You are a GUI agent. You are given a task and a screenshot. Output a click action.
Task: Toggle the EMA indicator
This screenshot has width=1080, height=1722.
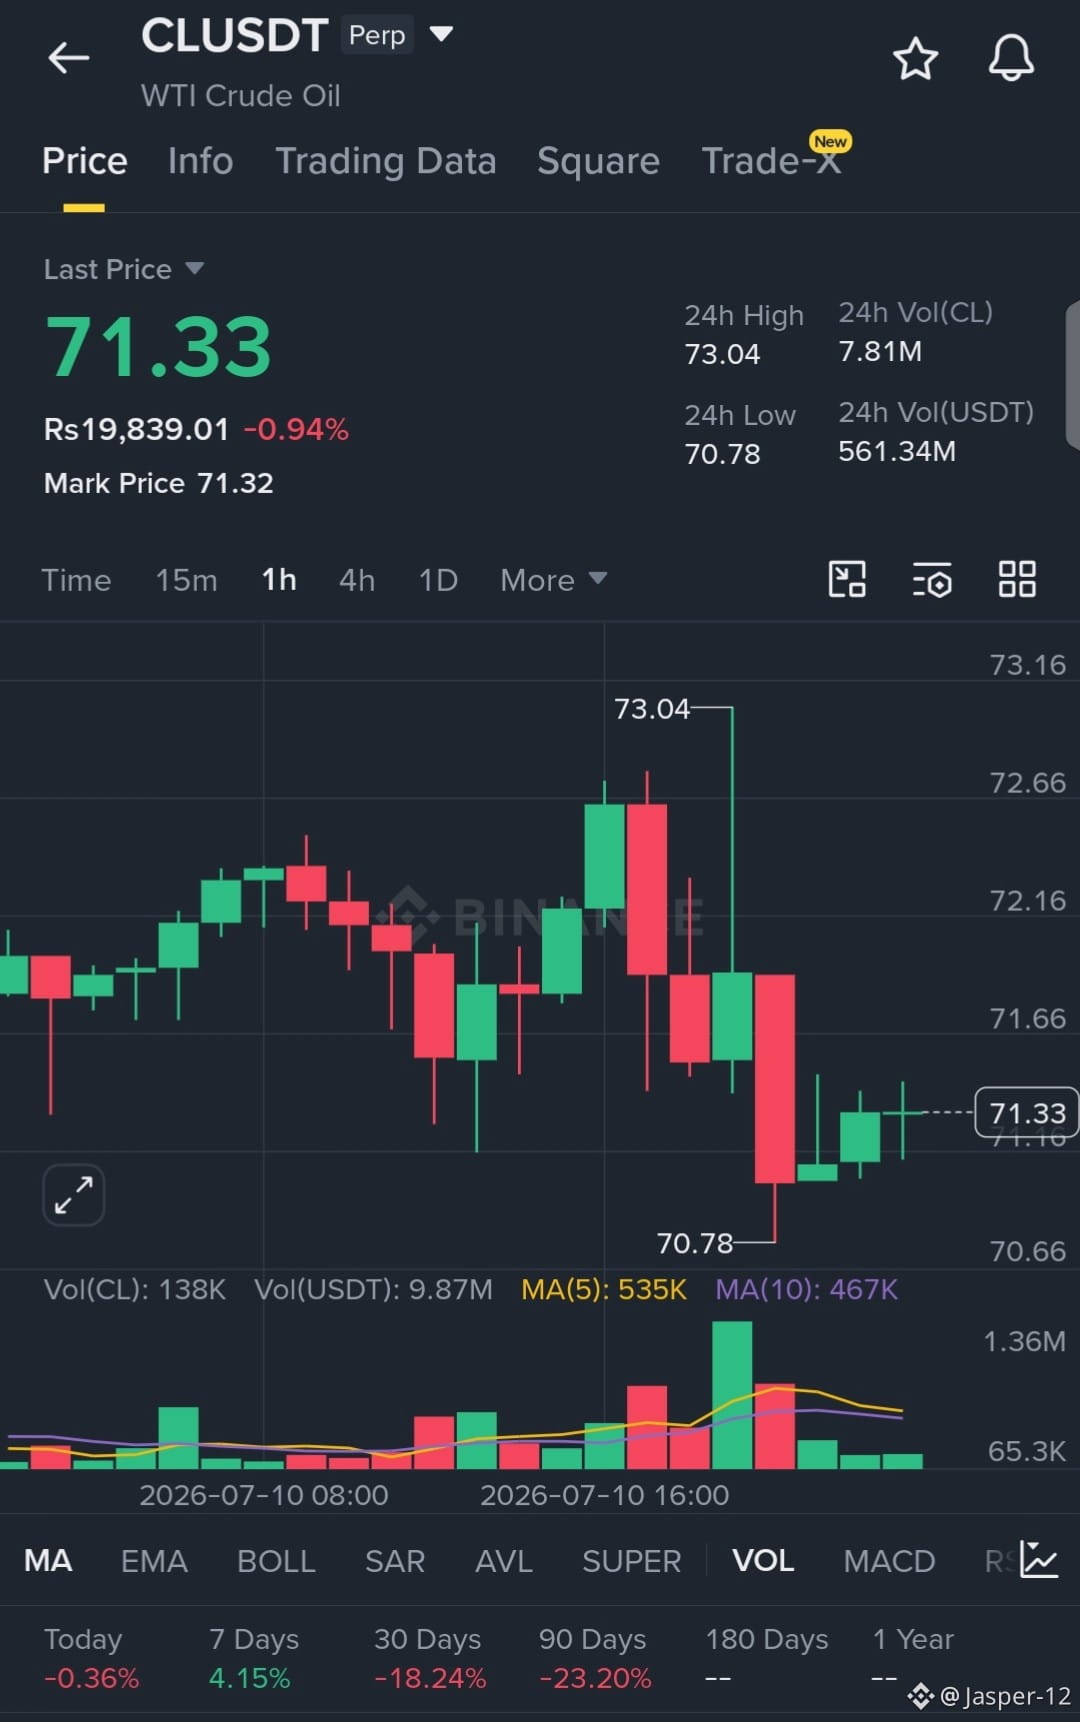click(154, 1560)
